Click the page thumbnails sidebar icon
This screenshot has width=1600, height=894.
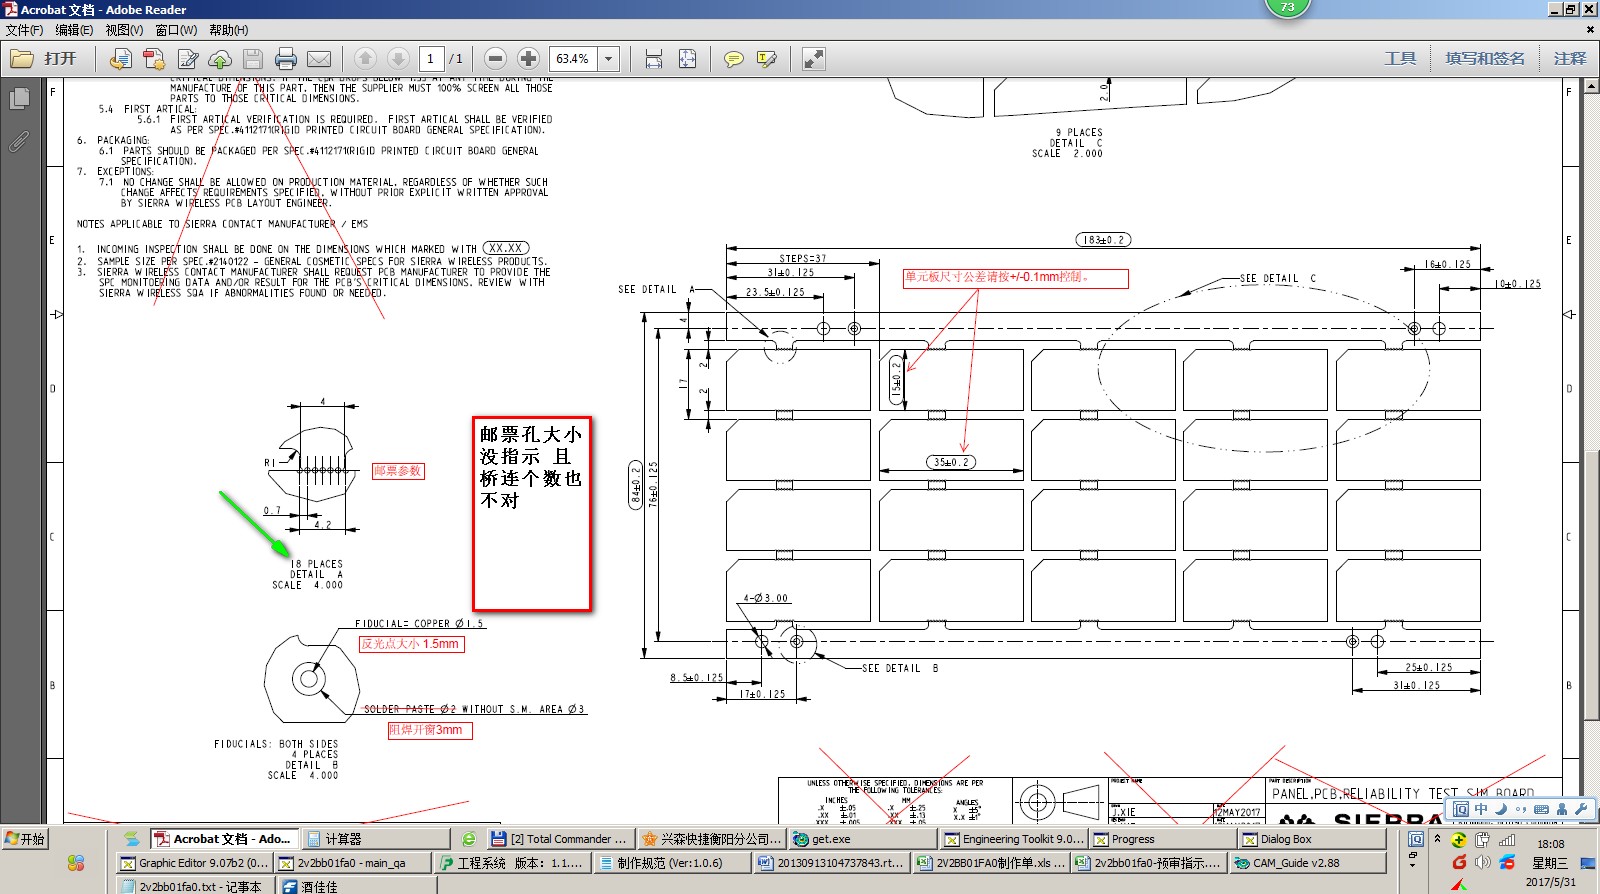pos(19,99)
